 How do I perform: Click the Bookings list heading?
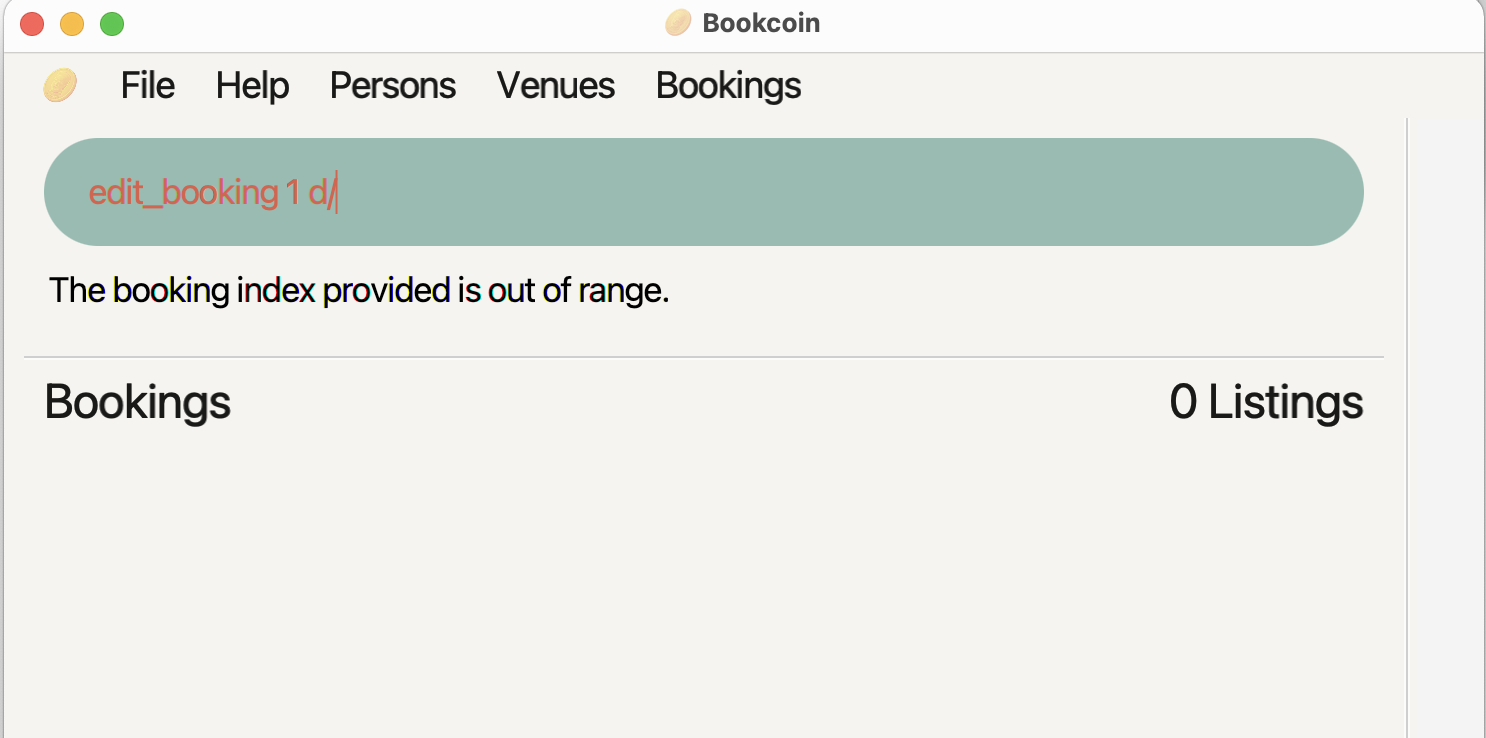(x=138, y=402)
